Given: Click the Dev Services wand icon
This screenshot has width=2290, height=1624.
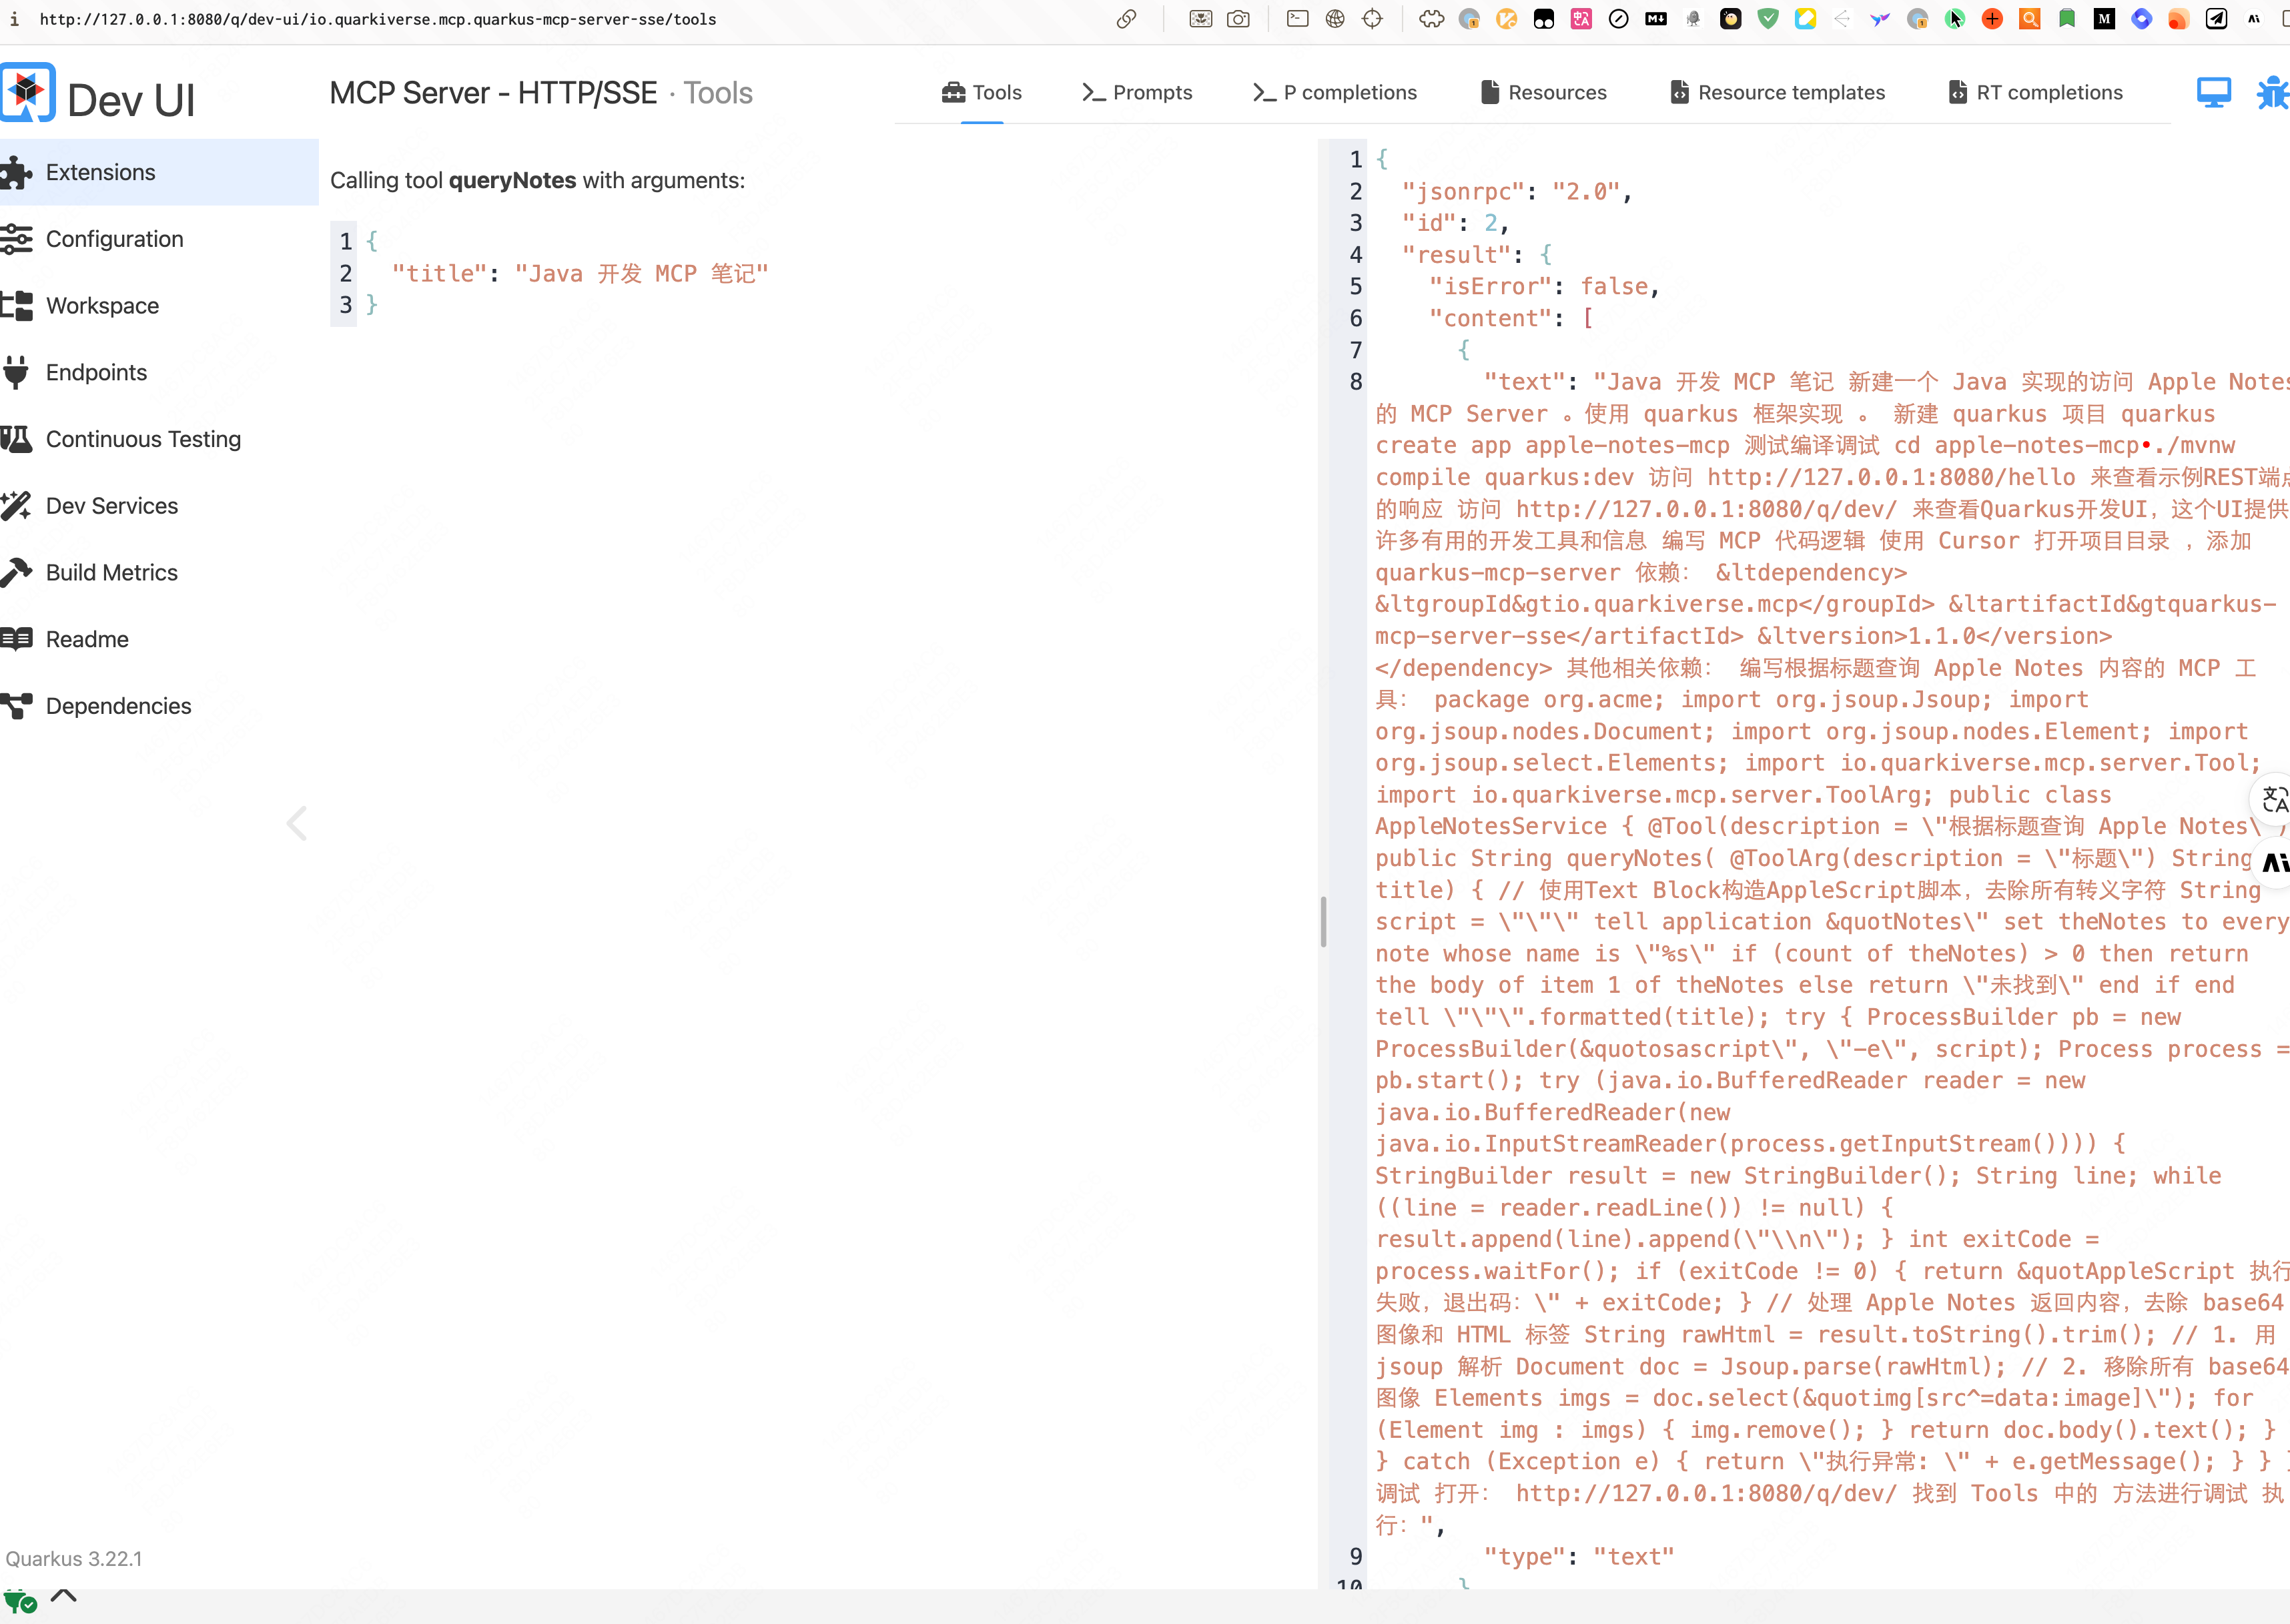Looking at the screenshot, I should tap(16, 506).
